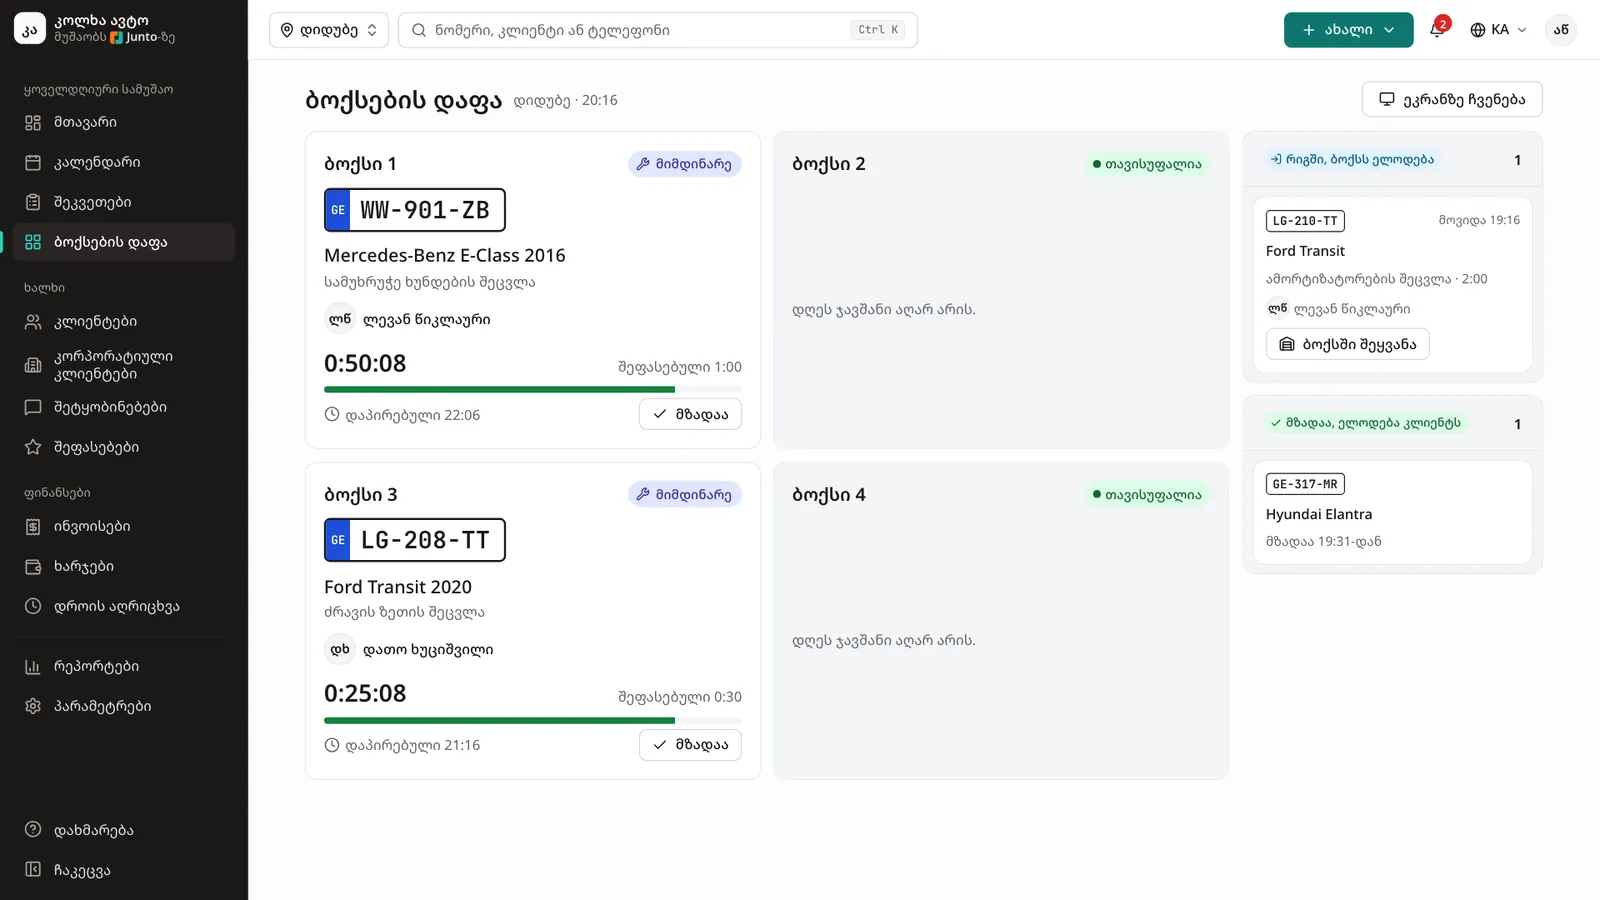1600x900 pixels.
Task: Click the progress bar in ბოქსი 3
Action: (x=533, y=720)
